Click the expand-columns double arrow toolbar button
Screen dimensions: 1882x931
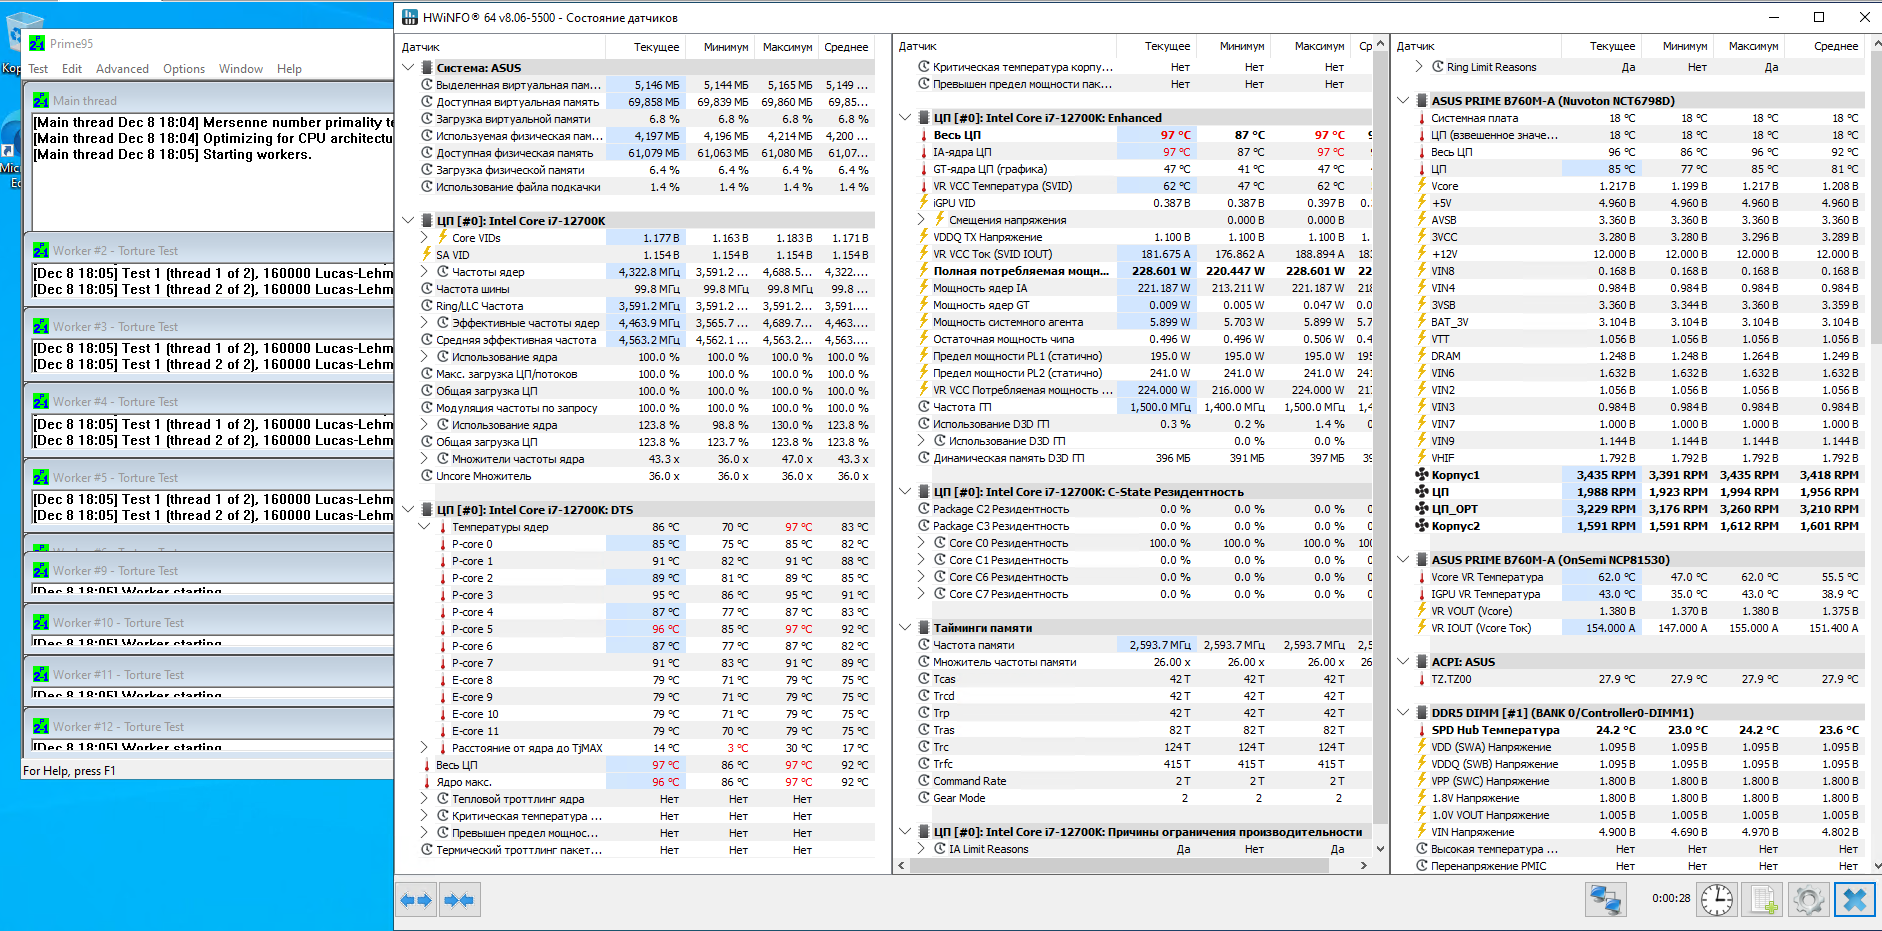pyautogui.click(x=416, y=900)
